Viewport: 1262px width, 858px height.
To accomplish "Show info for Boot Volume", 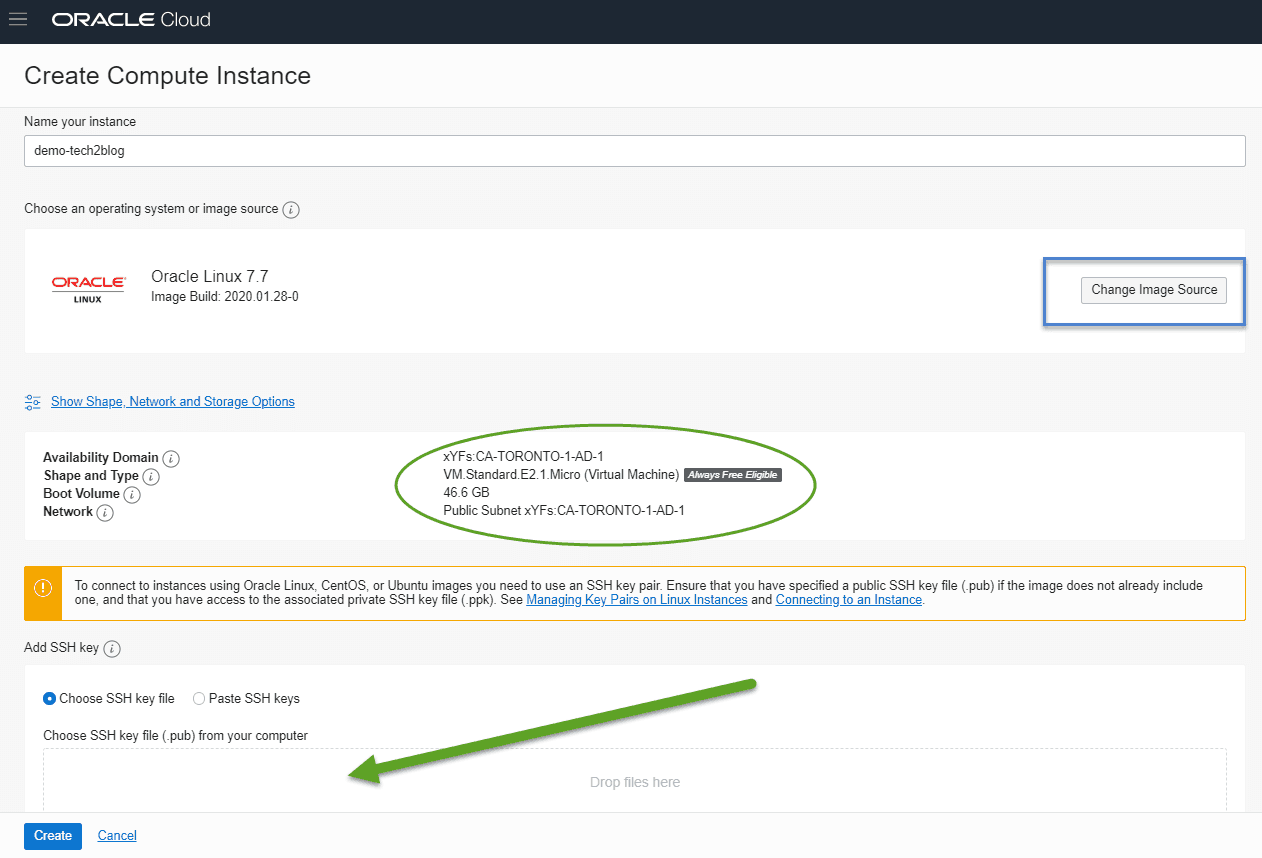I will [x=132, y=495].
